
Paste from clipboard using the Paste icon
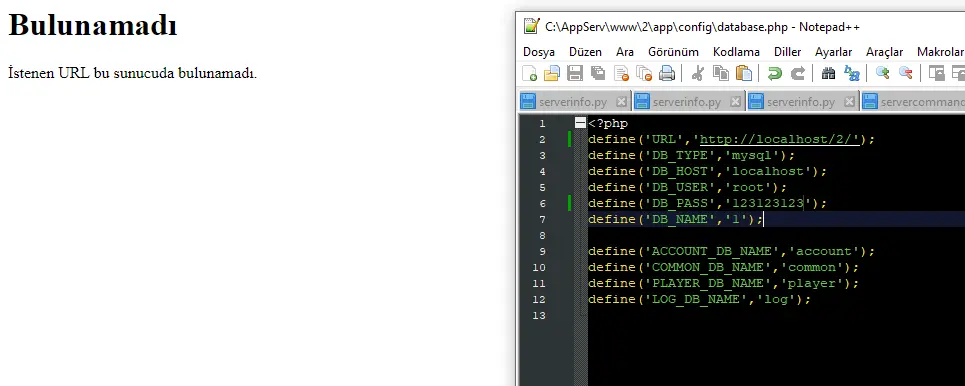[744, 73]
